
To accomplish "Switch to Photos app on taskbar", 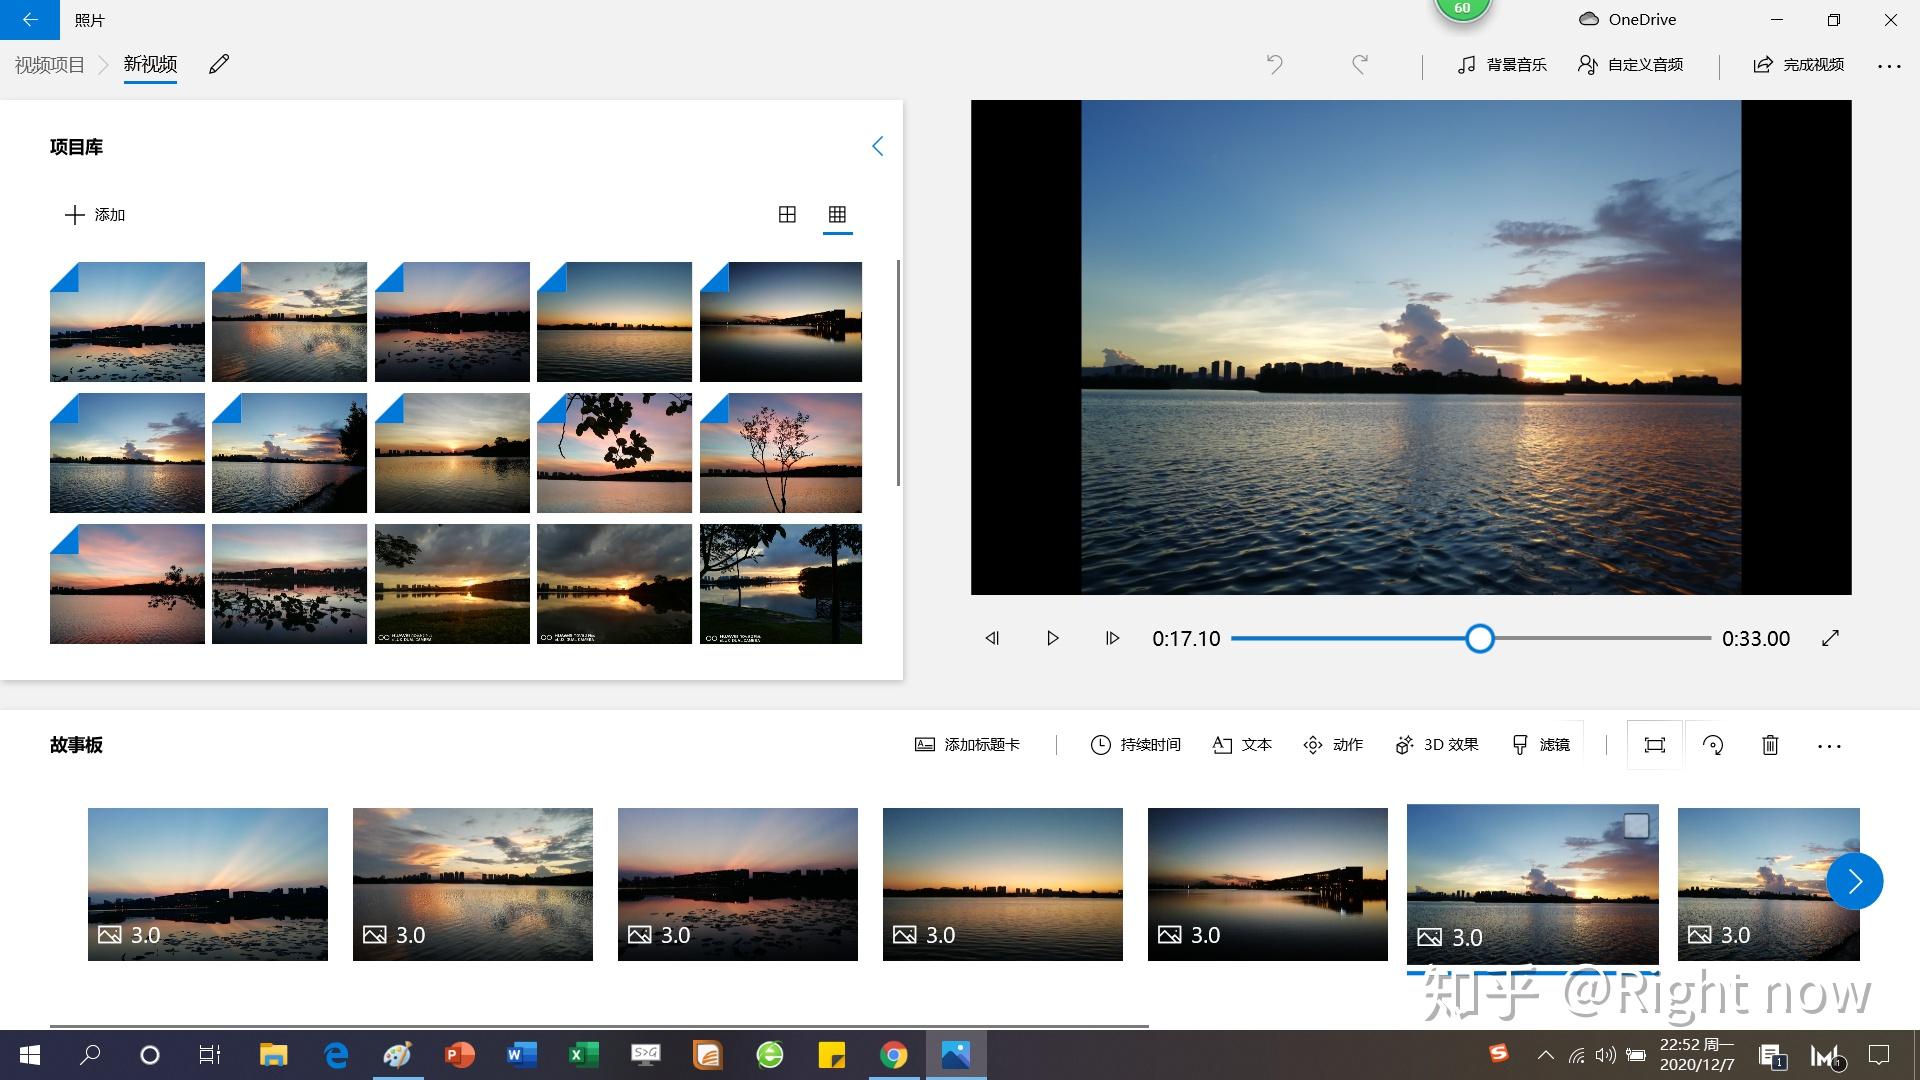I will click(x=956, y=1055).
